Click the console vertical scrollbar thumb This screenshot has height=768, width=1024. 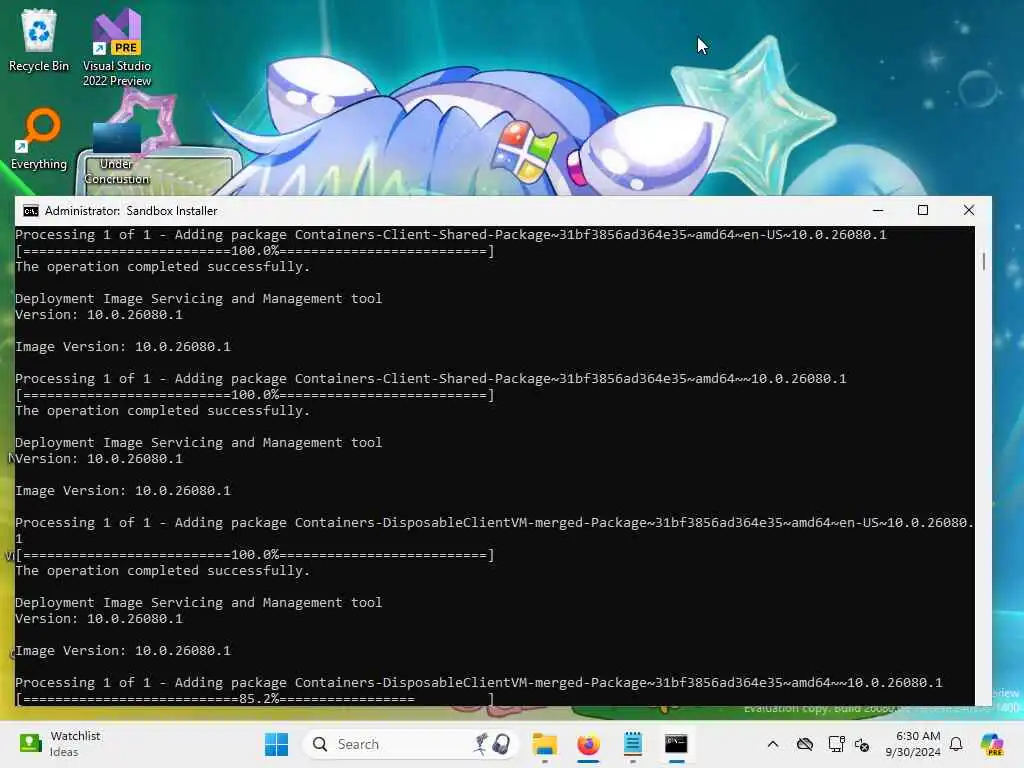point(984,261)
